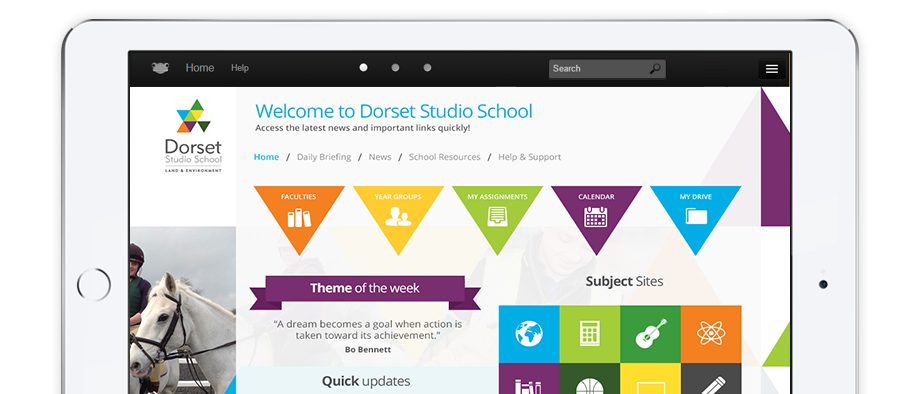The height and width of the screenshot is (394, 920).
Task: Open the calculator subject site tile
Action: [590, 334]
